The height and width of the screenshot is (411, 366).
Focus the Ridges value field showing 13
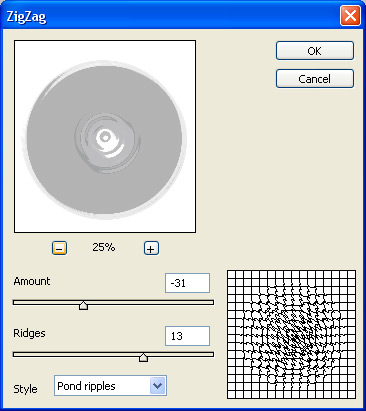(187, 336)
